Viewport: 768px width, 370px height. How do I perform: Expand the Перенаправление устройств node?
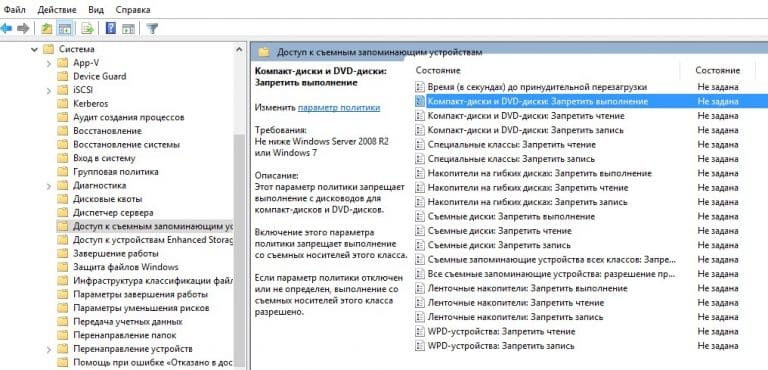(x=48, y=349)
